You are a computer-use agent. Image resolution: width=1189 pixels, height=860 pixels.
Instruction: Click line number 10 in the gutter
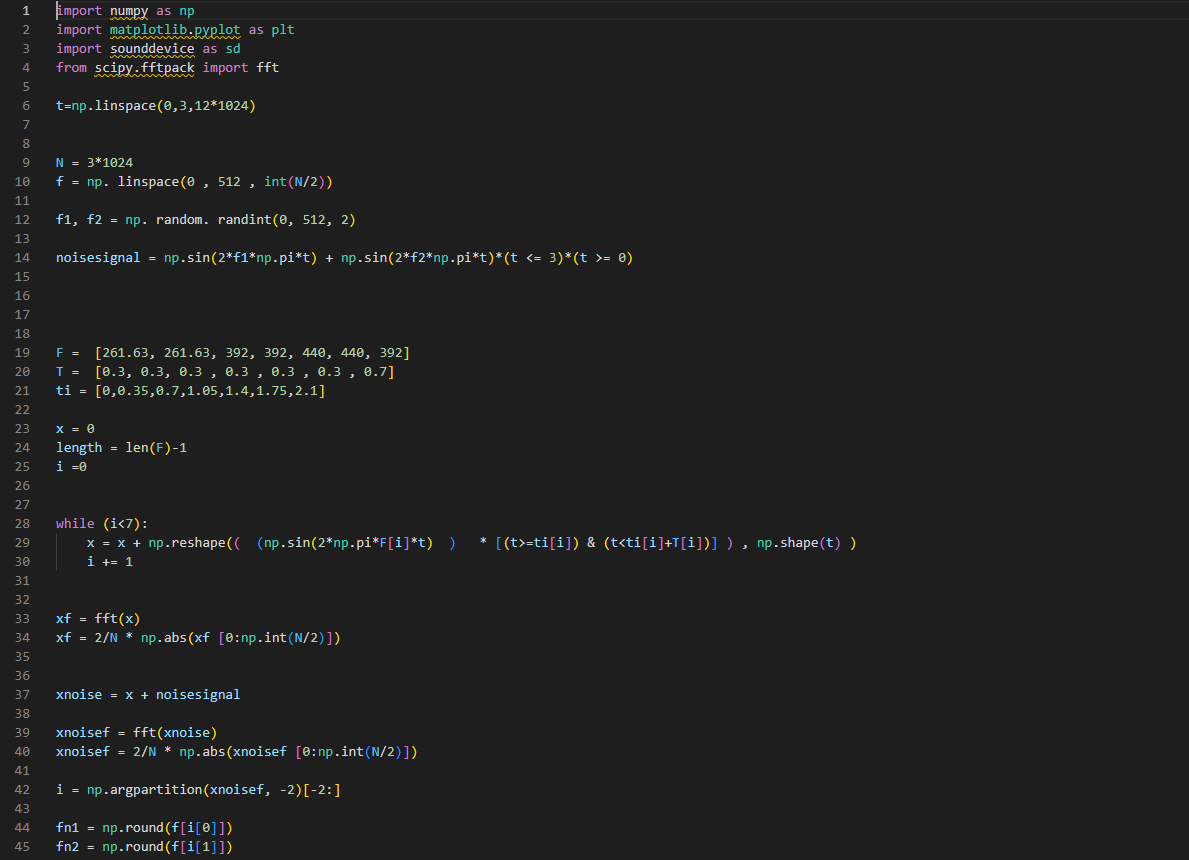pyautogui.click(x=22, y=181)
